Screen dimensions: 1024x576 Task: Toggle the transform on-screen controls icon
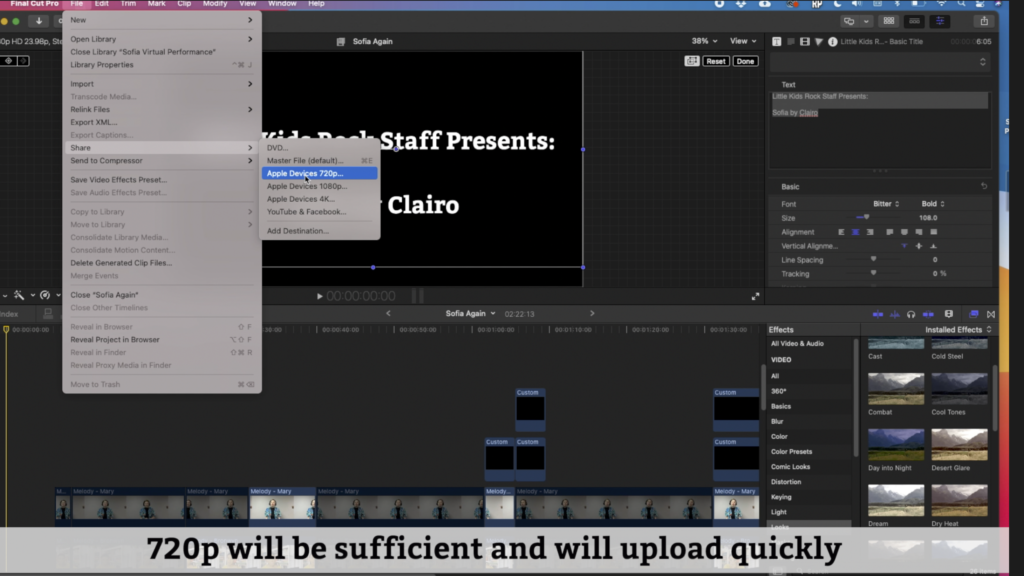click(x=692, y=61)
